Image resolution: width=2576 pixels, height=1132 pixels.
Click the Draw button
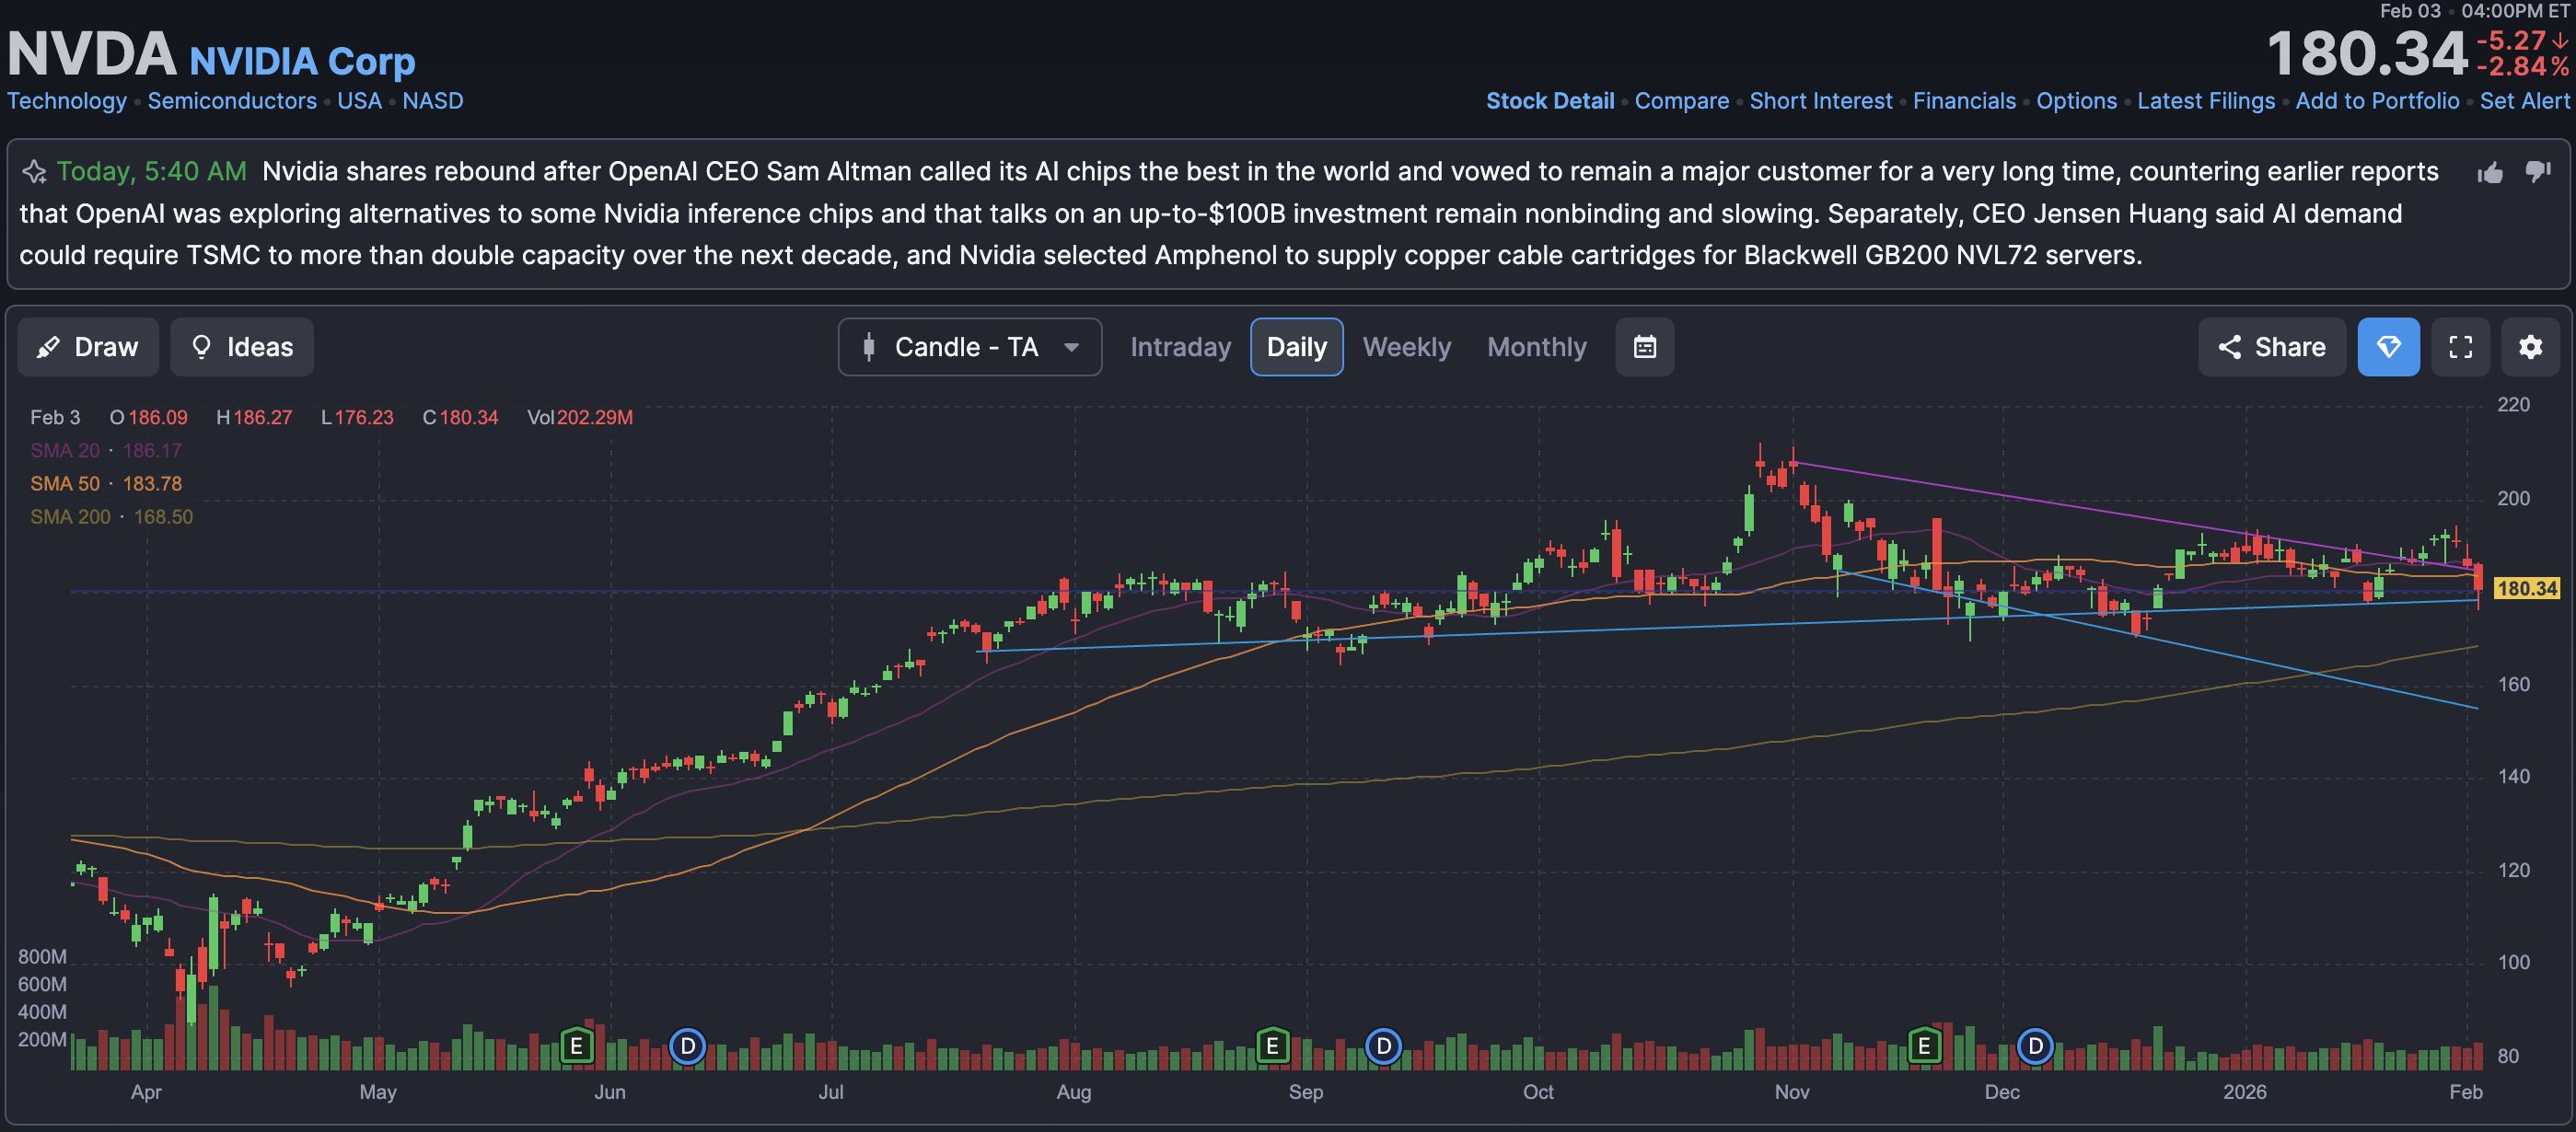coord(88,347)
